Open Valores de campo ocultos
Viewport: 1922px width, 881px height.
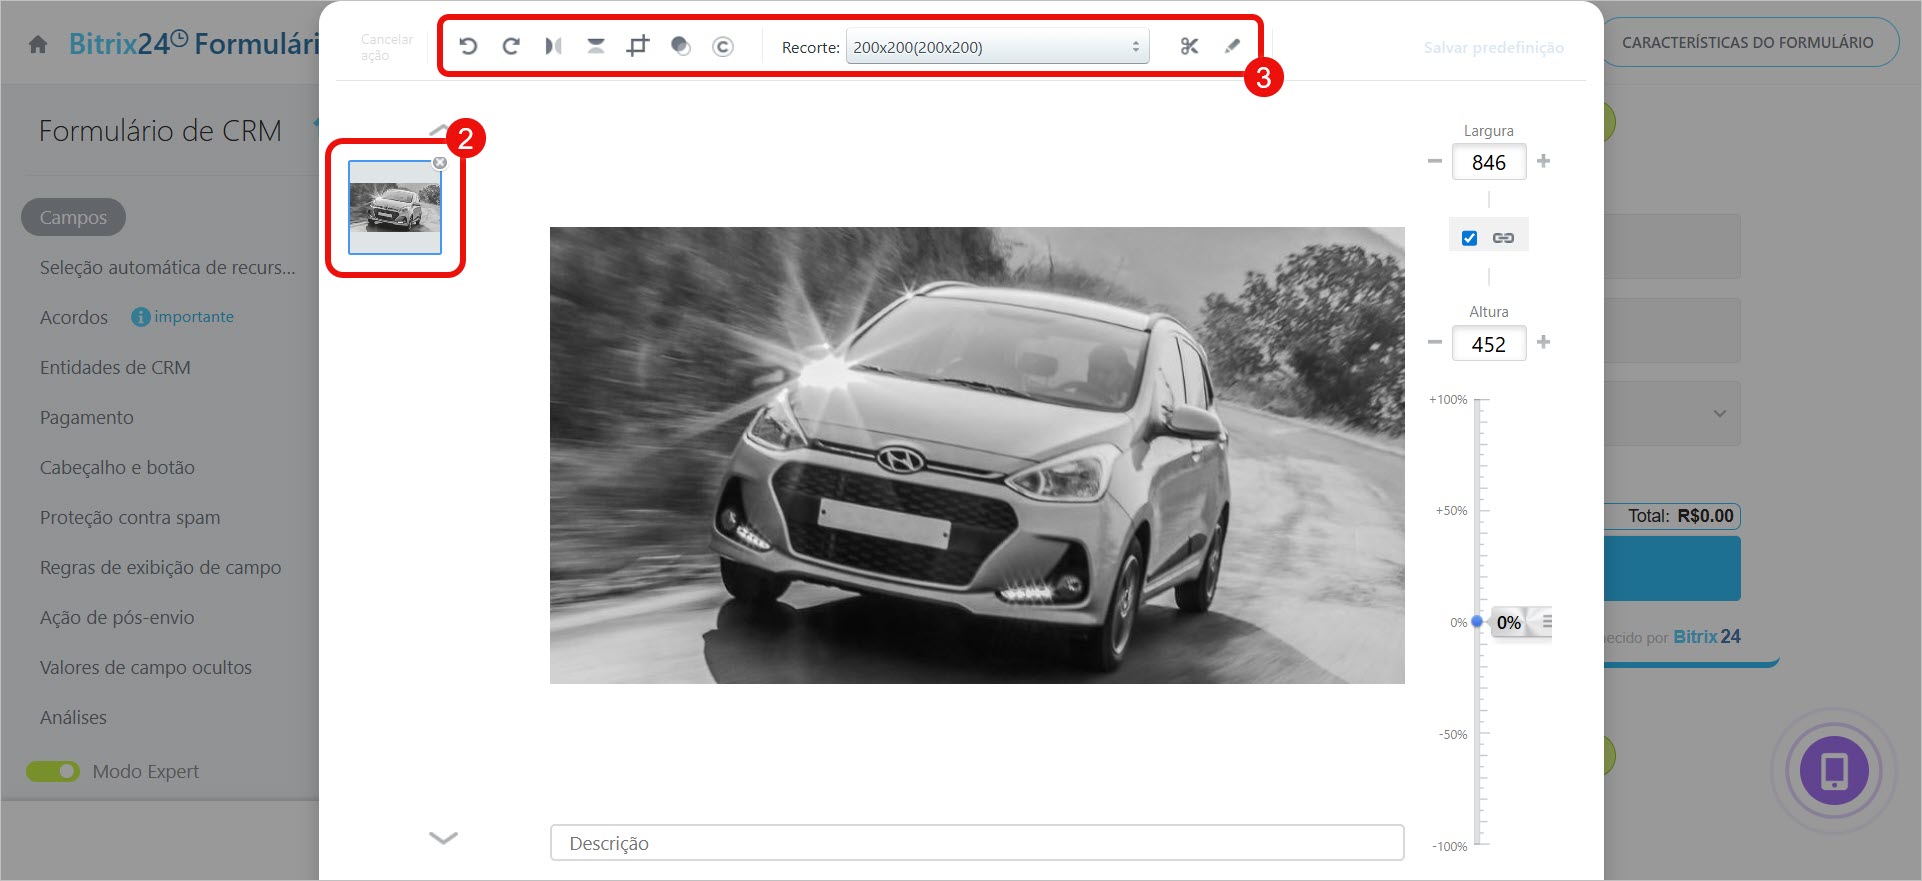pos(146,667)
